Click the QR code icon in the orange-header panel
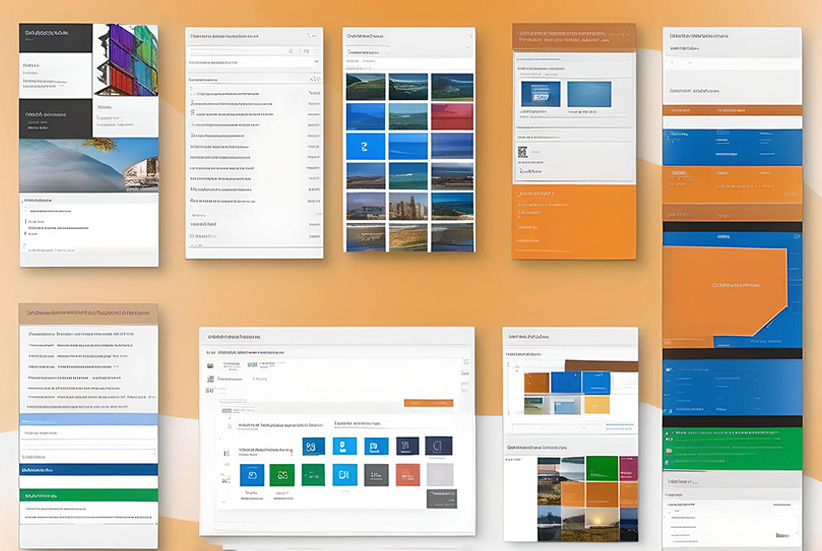Screen dimensions: 822x551 point(522,152)
